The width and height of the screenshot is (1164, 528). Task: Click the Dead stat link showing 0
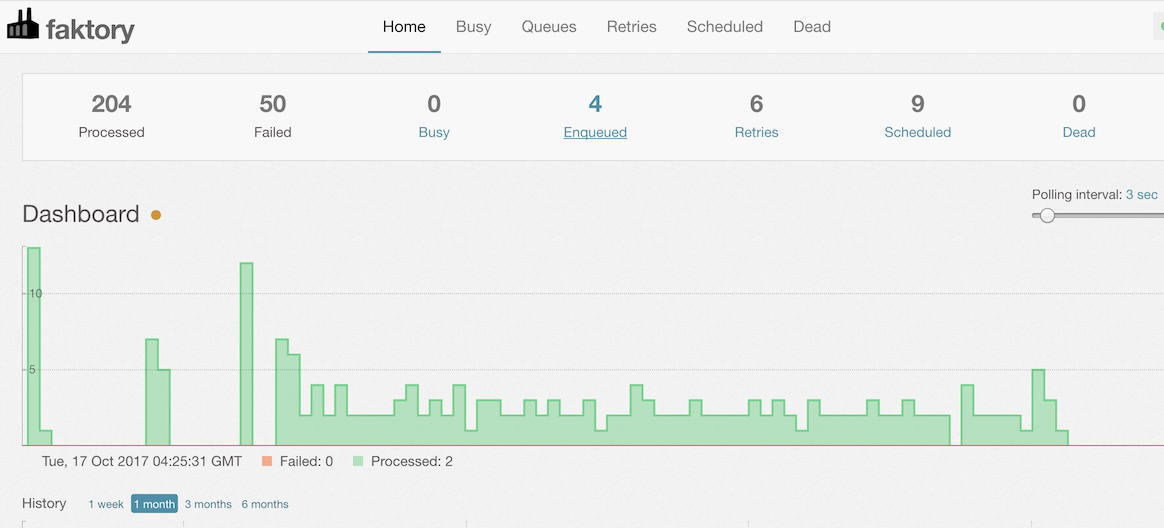tap(1078, 132)
